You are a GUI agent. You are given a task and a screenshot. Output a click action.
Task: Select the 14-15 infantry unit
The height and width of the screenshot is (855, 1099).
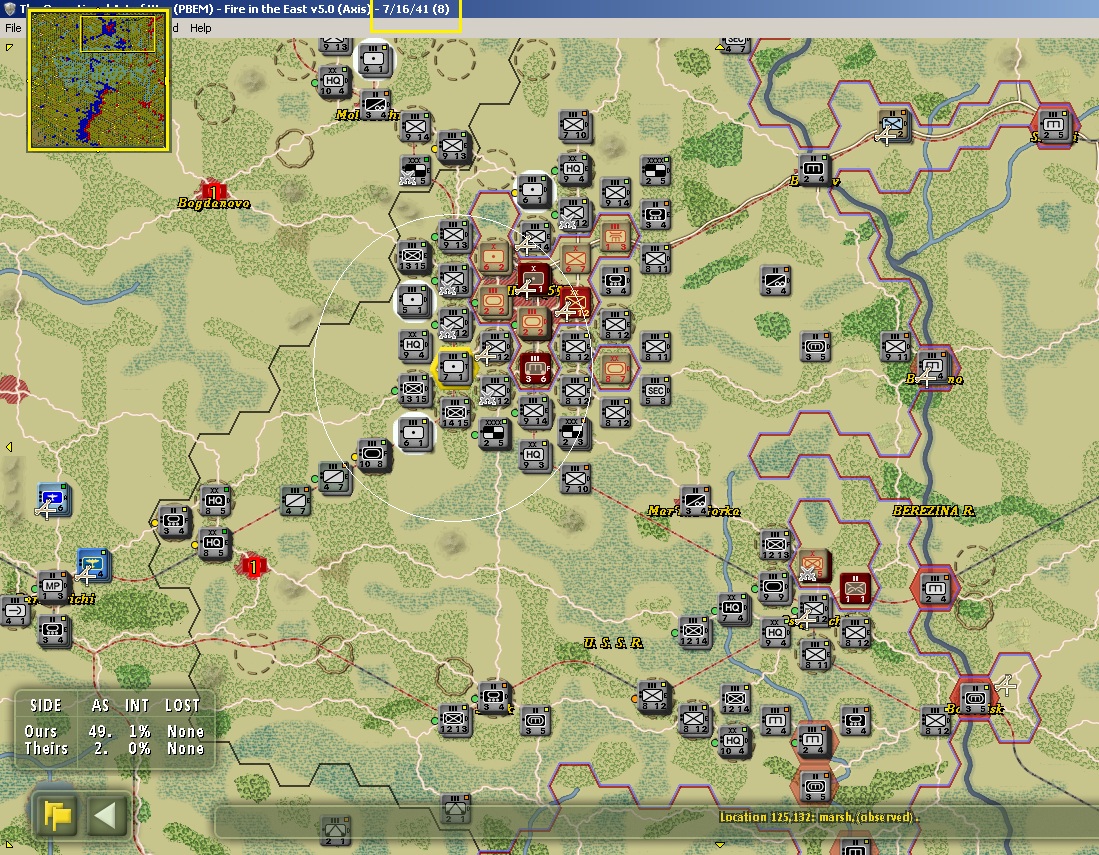(x=454, y=413)
